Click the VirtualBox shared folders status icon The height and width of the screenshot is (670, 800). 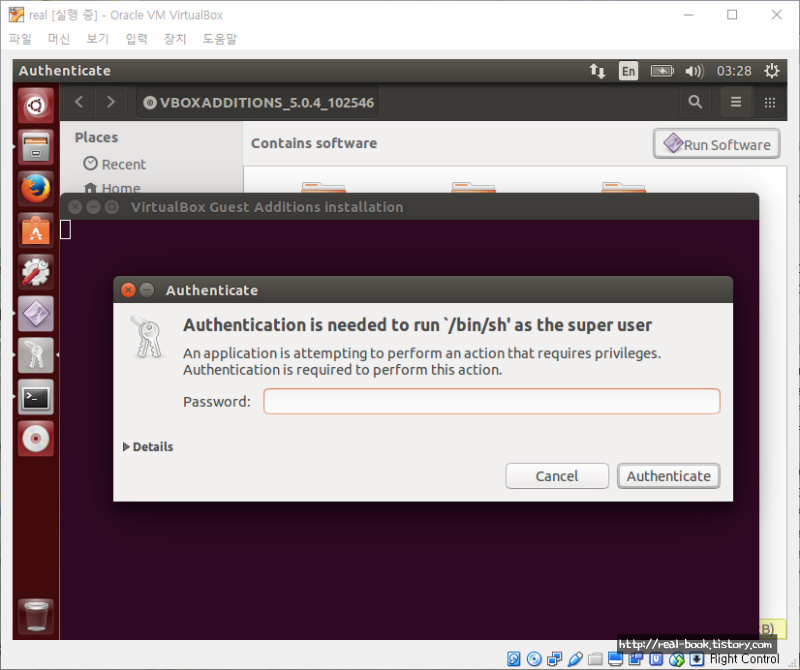(595, 659)
